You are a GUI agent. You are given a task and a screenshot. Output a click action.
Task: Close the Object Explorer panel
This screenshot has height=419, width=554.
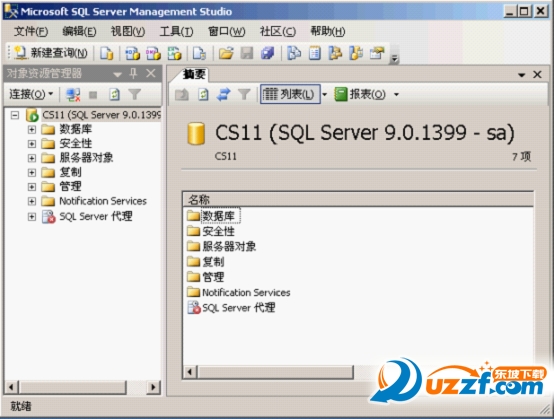151,73
